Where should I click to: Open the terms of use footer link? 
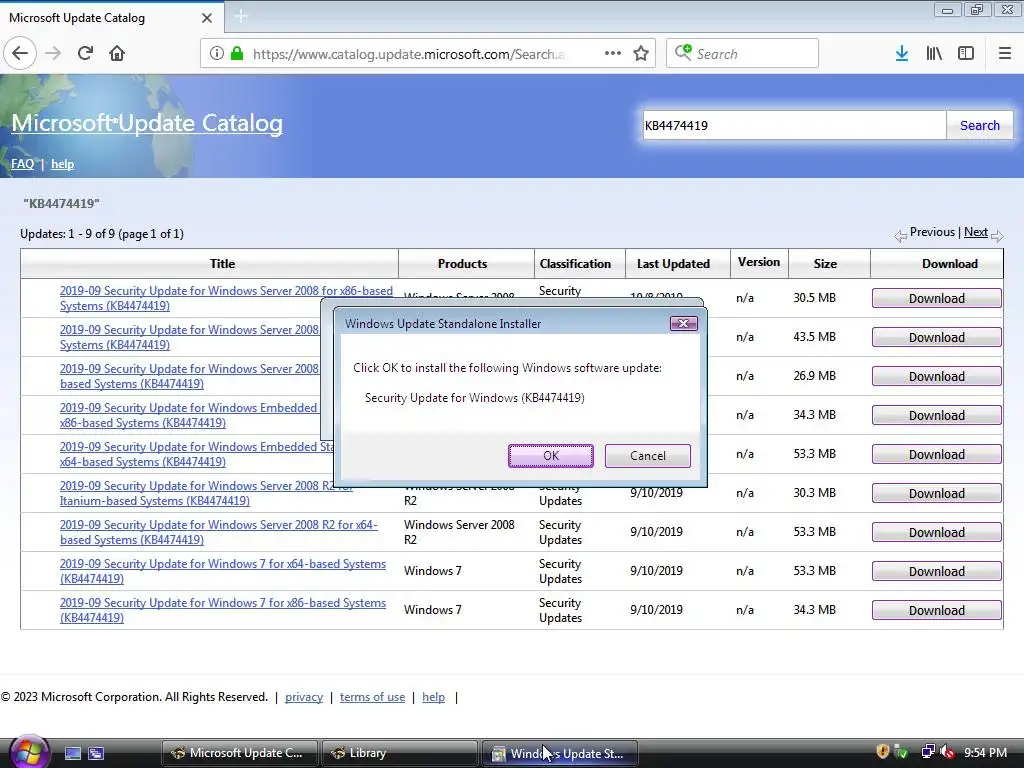pyautogui.click(x=372, y=697)
